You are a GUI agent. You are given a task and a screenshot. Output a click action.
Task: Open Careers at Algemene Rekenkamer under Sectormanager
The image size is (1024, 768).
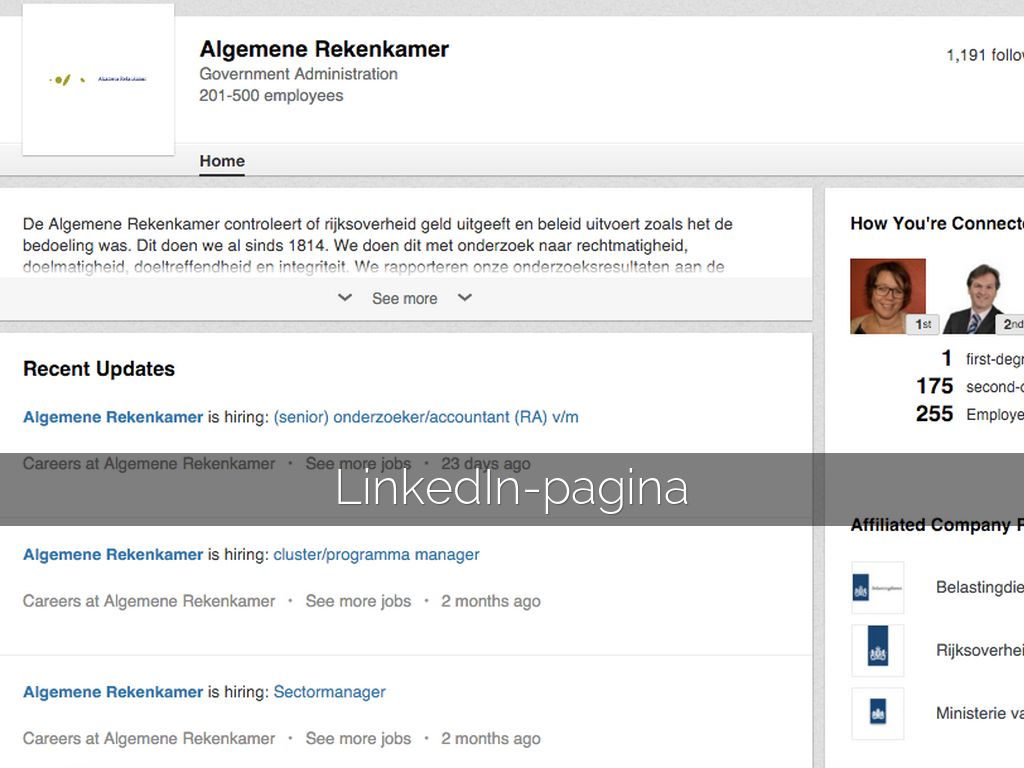pyautogui.click(x=149, y=739)
